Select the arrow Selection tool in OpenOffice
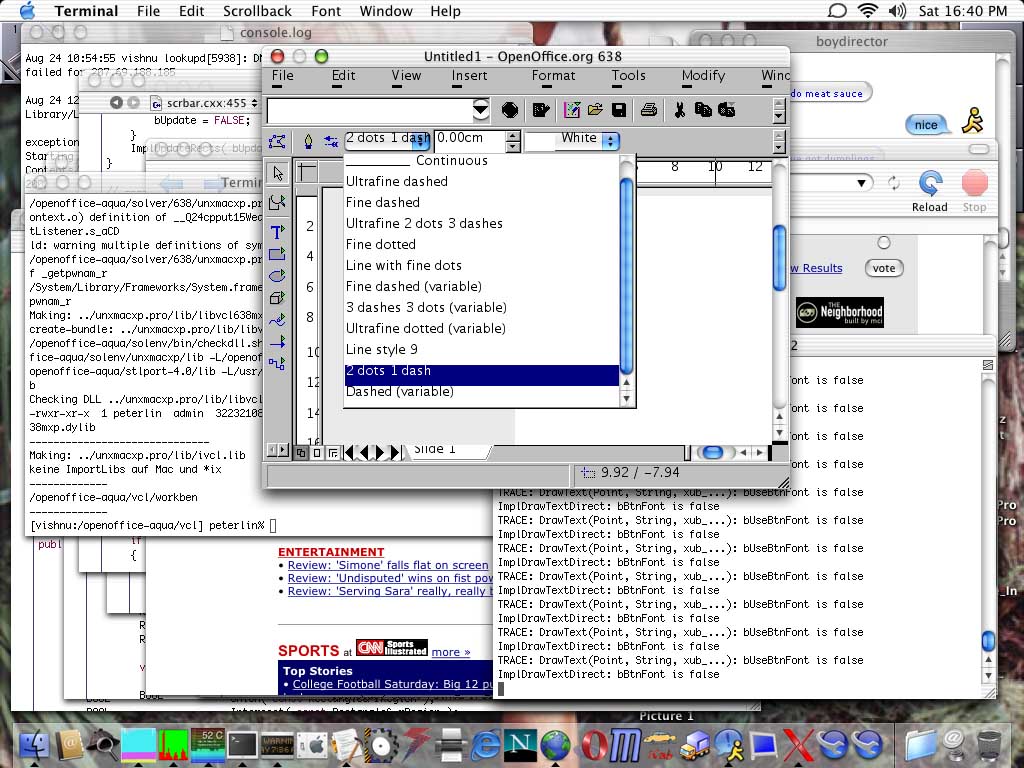 [278, 173]
